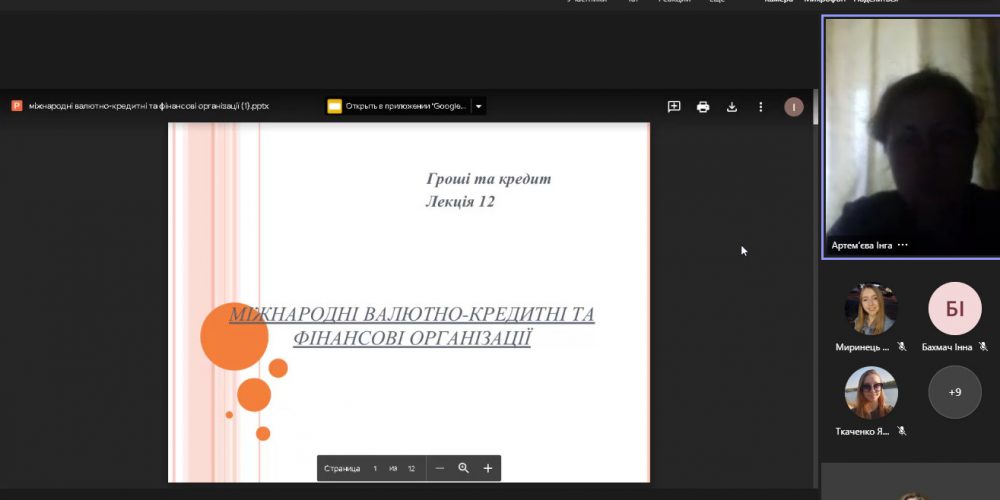Select Артем'єва Інга video tile

coord(910,135)
